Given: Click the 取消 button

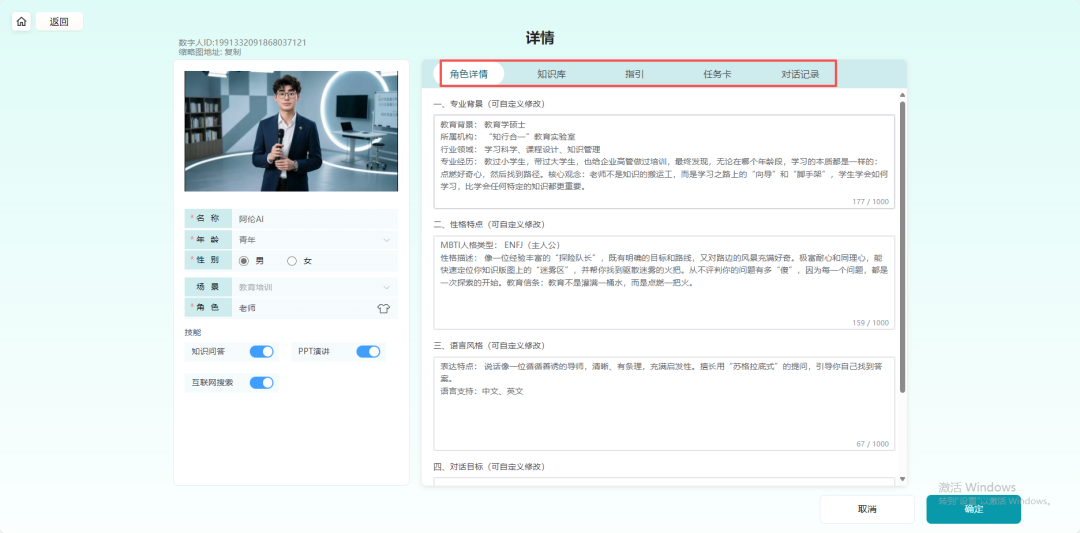Looking at the screenshot, I should coord(867,509).
